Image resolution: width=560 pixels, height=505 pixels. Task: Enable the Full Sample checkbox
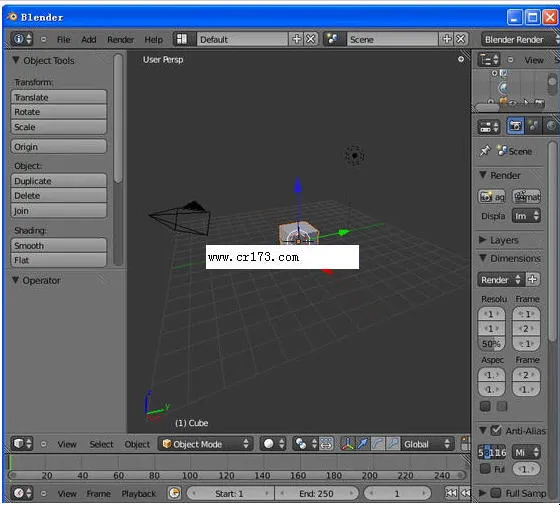point(485,469)
